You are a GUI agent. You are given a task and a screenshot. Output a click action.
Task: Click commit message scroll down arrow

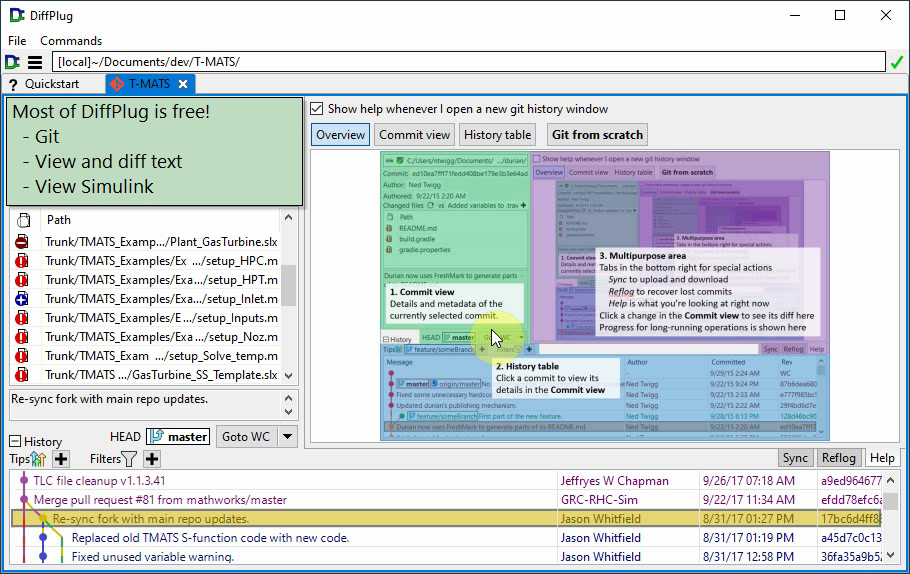click(x=288, y=412)
